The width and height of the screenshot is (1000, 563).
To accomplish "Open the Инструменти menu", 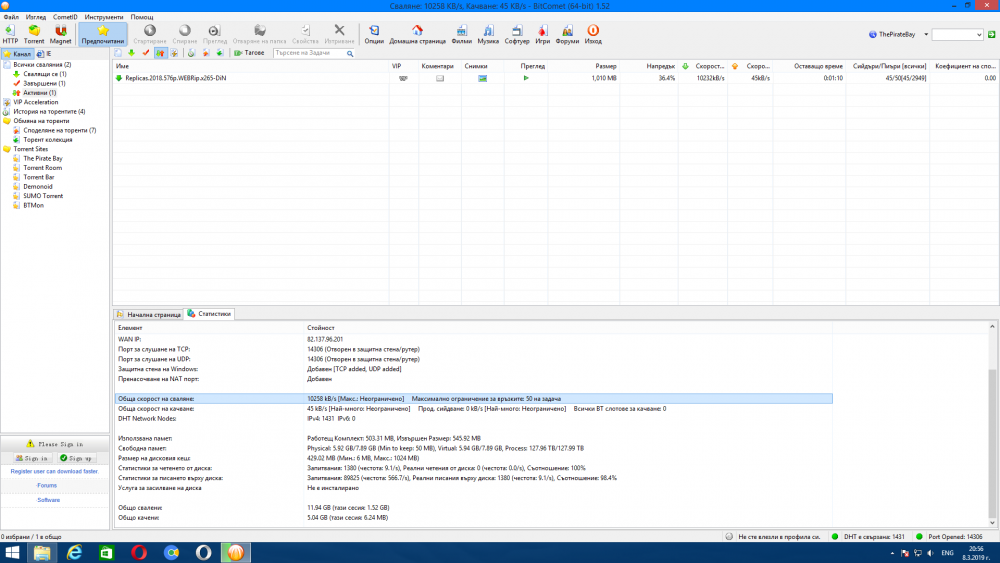I will [x=104, y=17].
